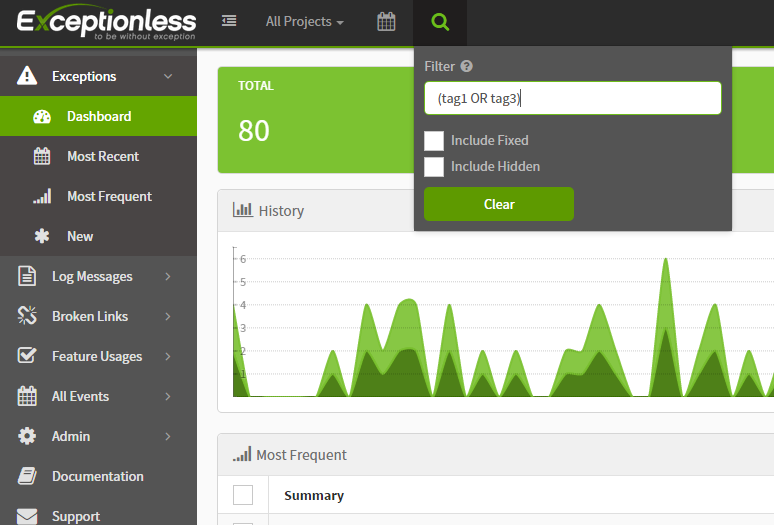Click the Feature Usages checkmark icon
This screenshot has height=525, width=774.
[x=27, y=355]
